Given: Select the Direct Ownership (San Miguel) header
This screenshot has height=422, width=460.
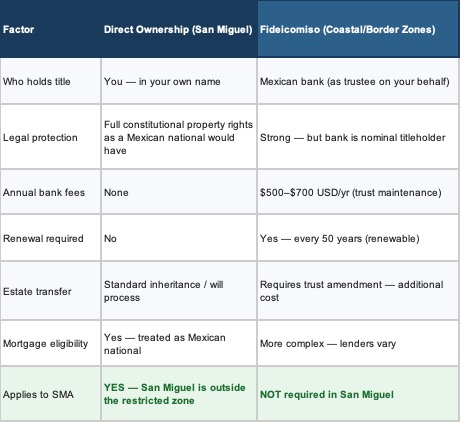Looking at the screenshot, I should click(178, 29).
